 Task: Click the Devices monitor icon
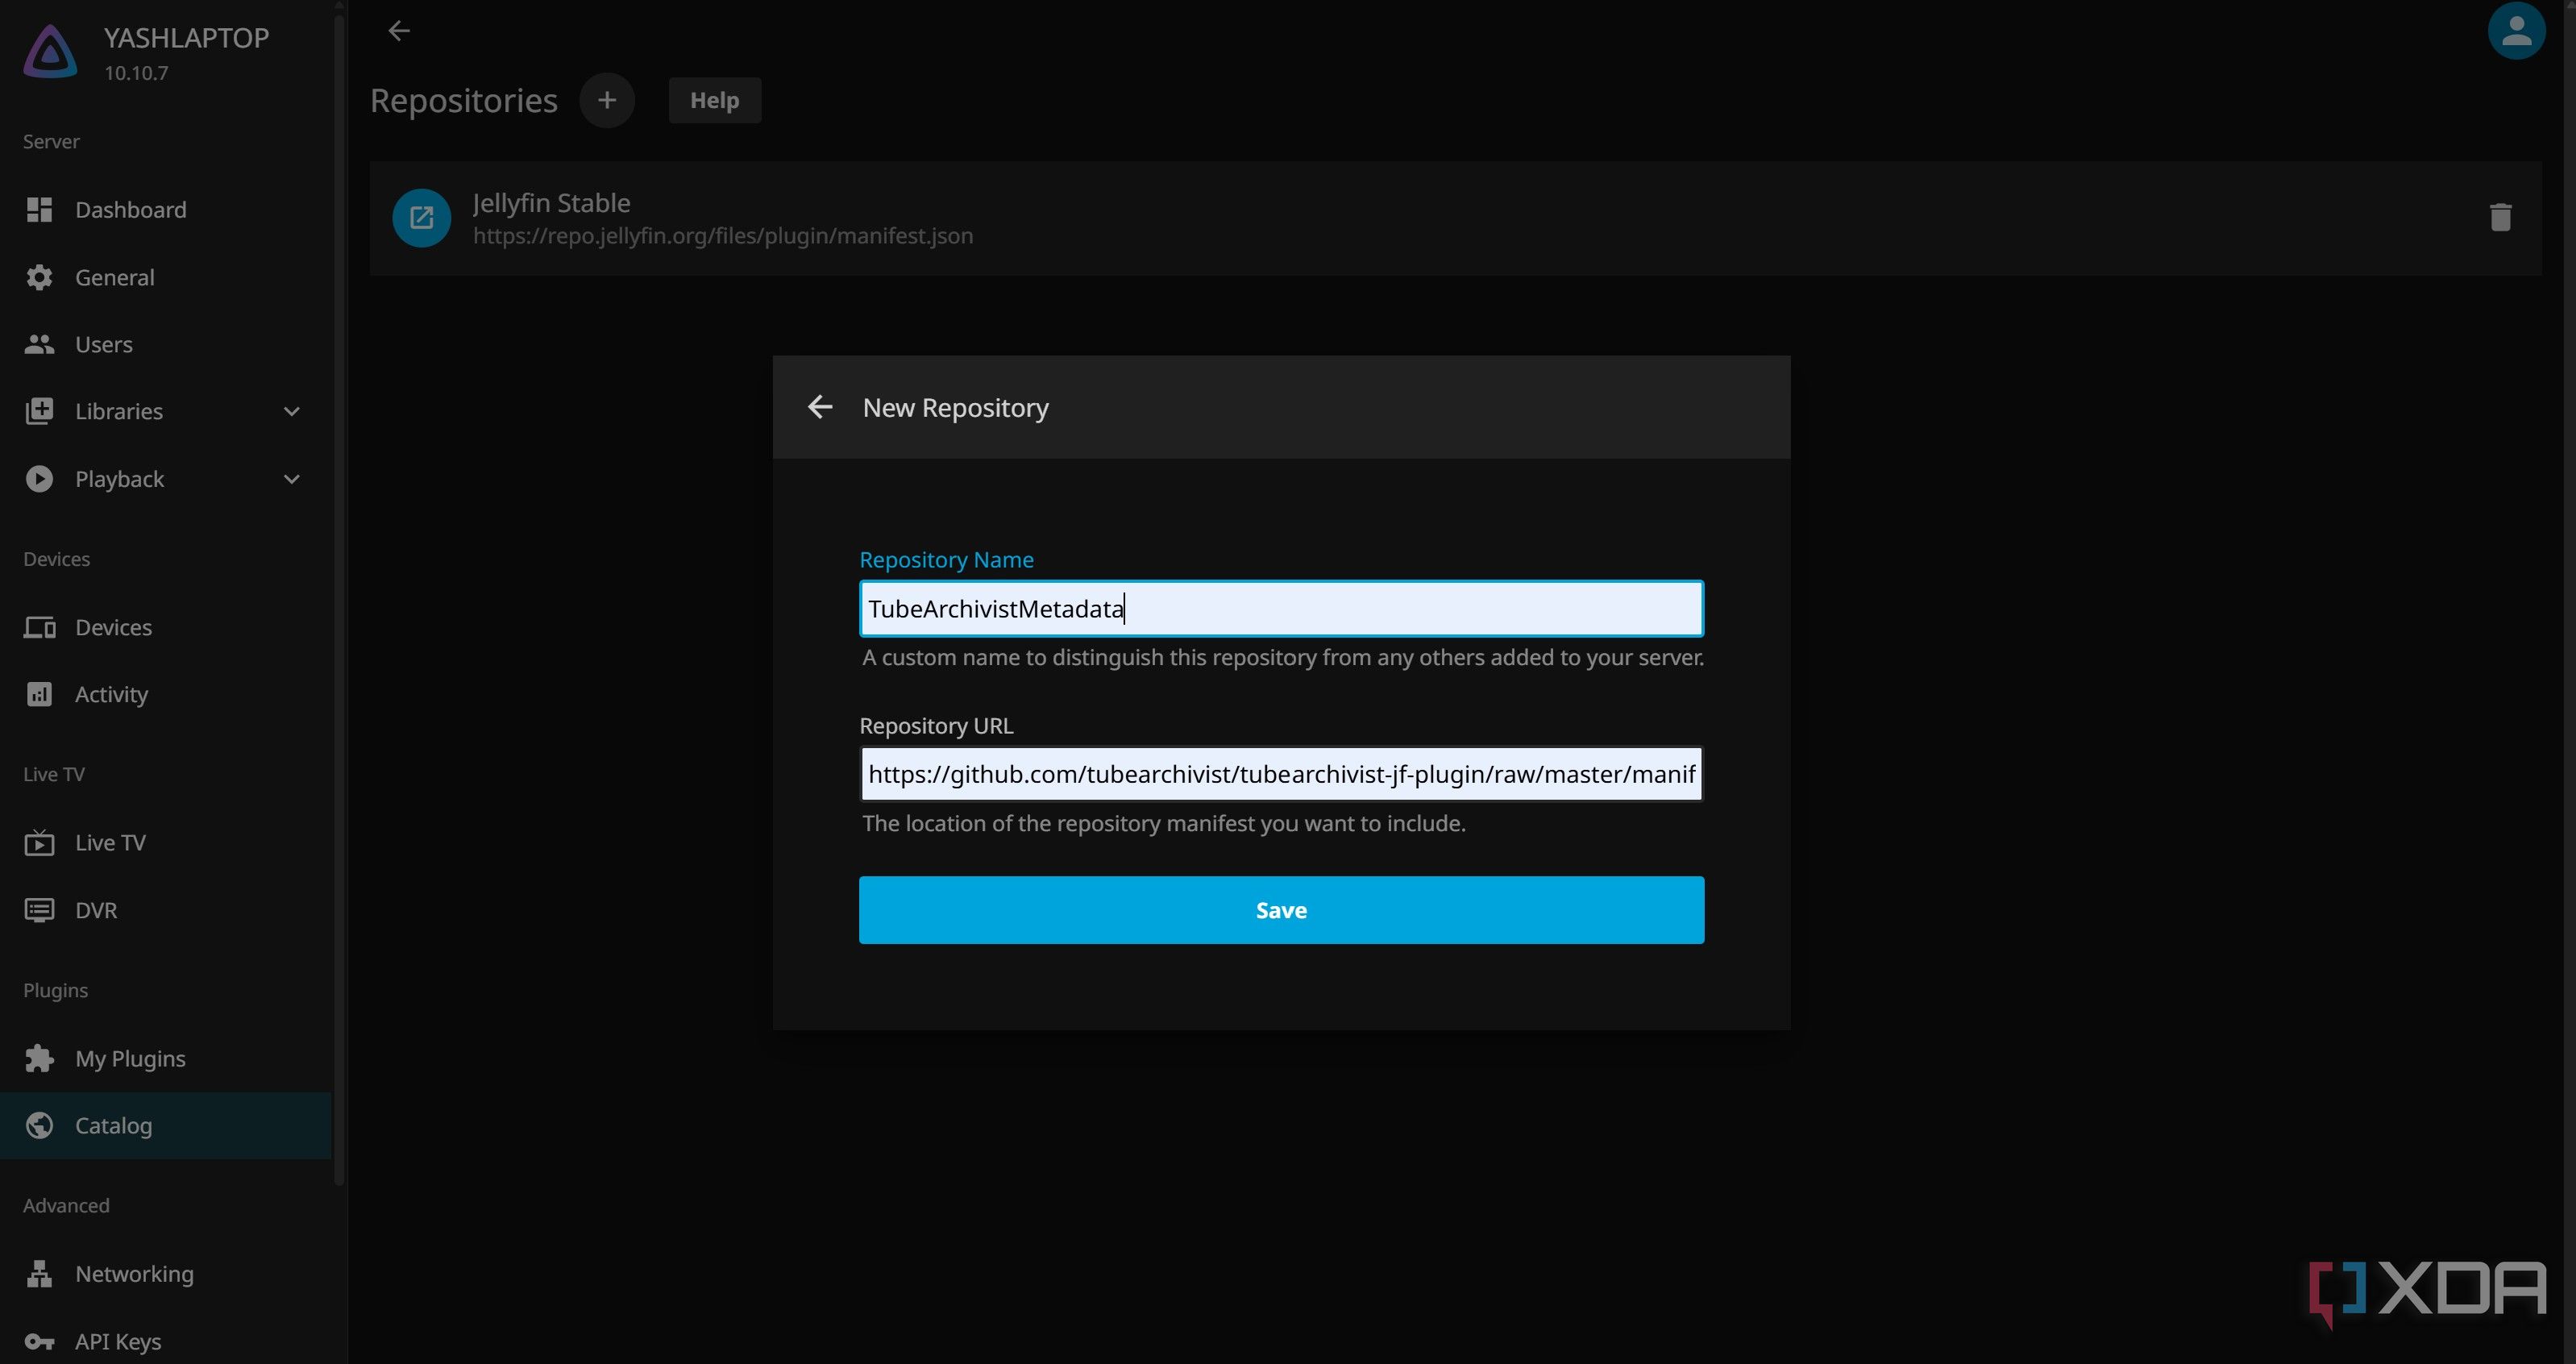(39, 627)
